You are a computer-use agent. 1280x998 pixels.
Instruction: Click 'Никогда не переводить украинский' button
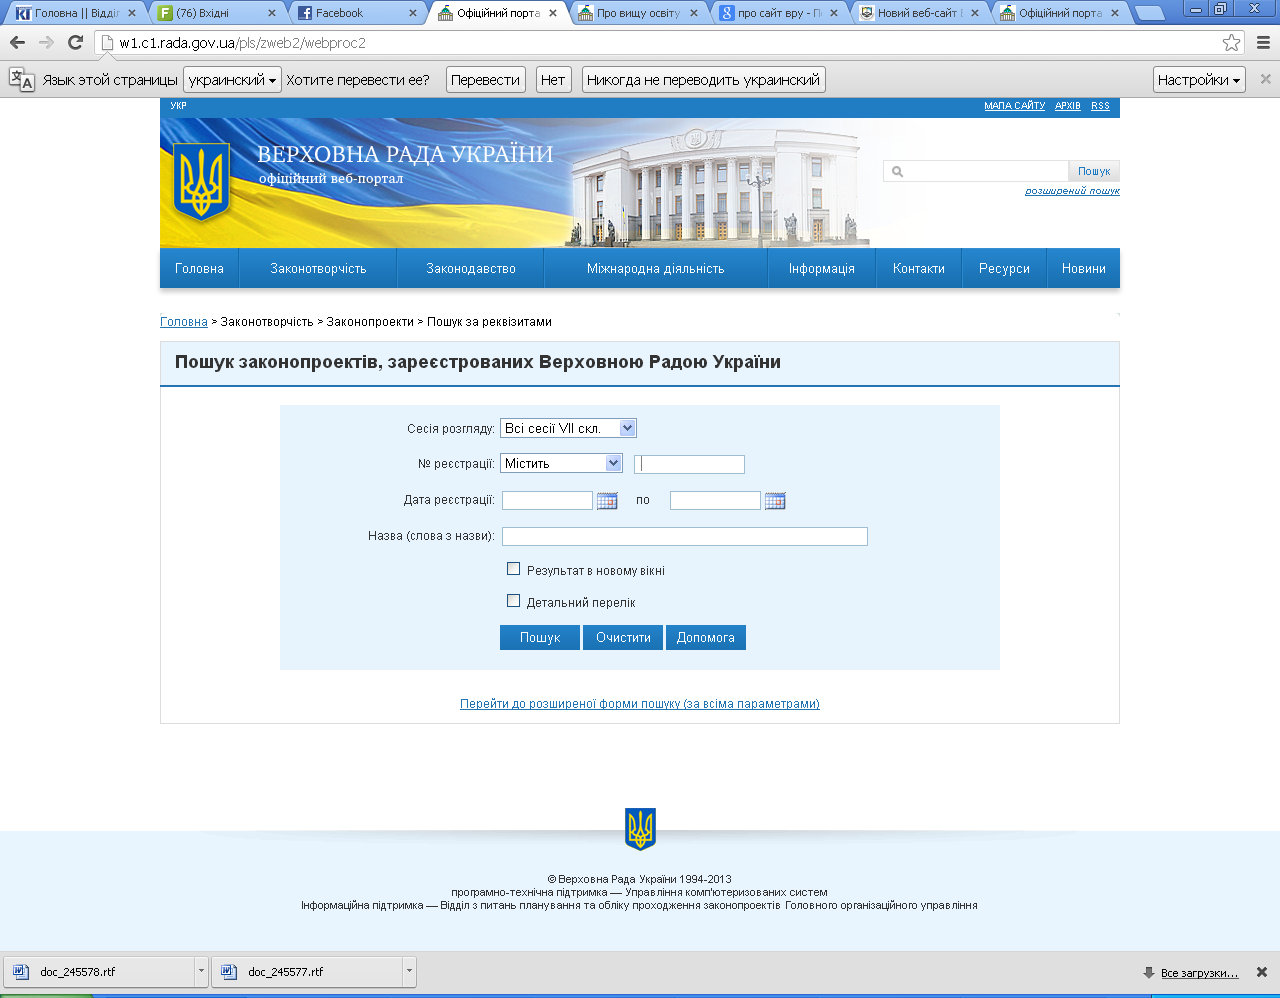tap(704, 80)
